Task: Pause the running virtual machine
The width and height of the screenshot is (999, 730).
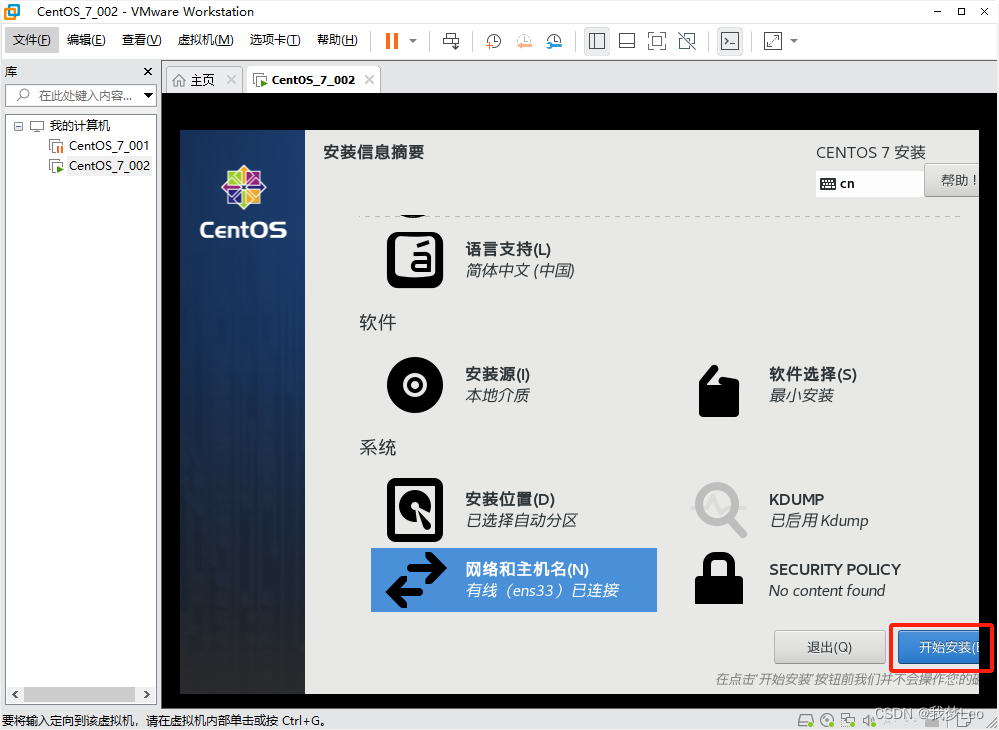Action: (392, 41)
